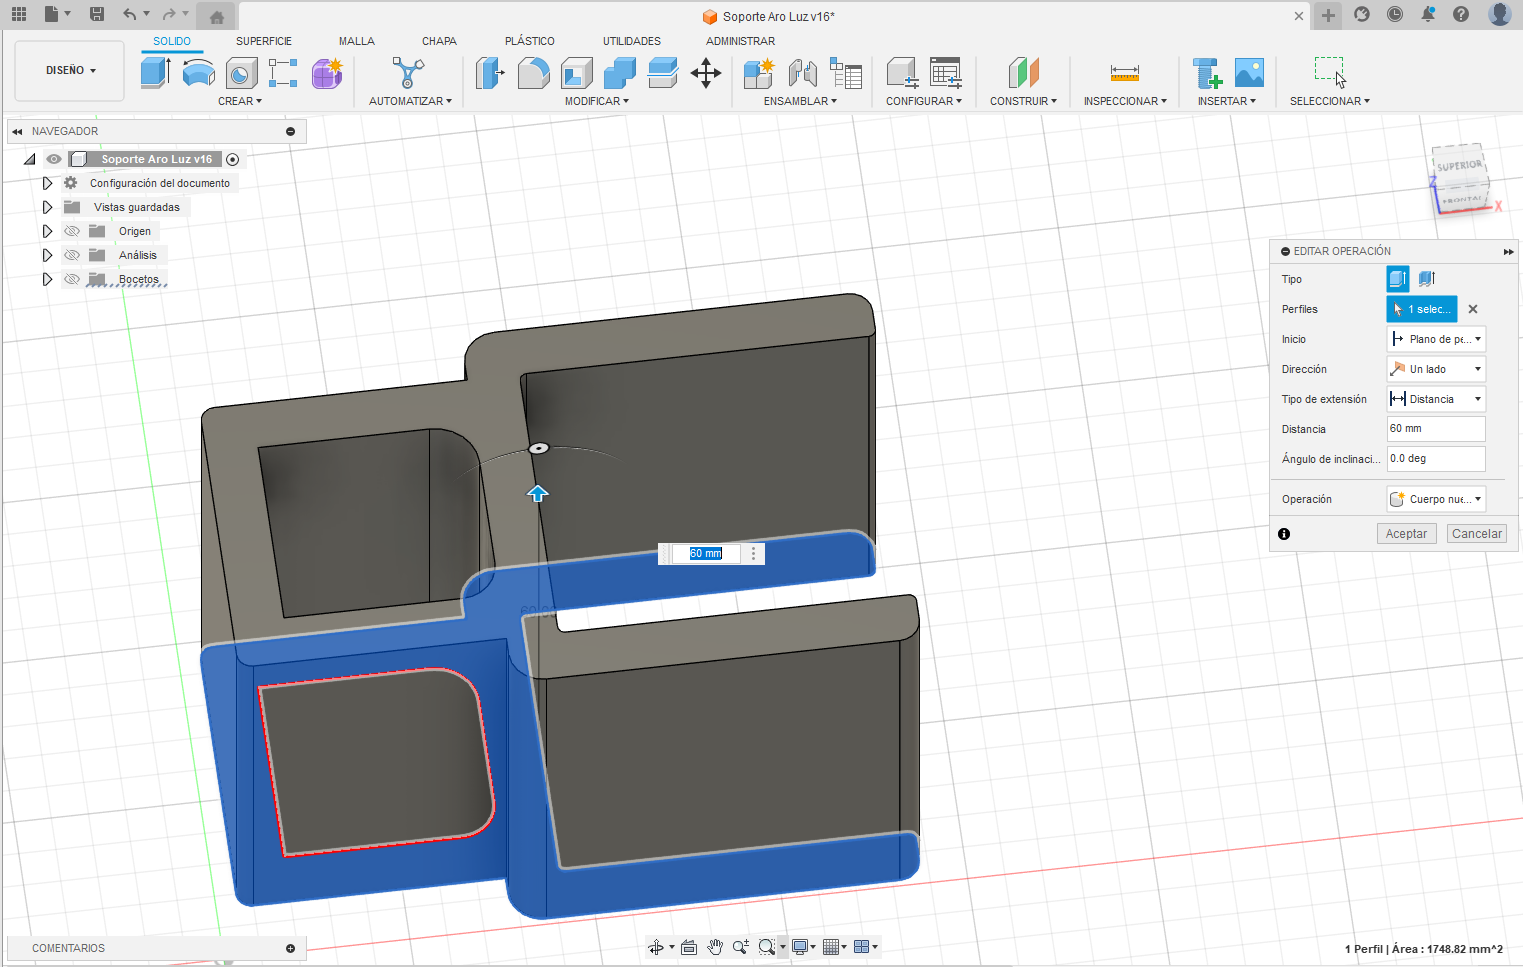
Task: Click the Measure icon in Inspeccionar
Action: coord(1125,73)
